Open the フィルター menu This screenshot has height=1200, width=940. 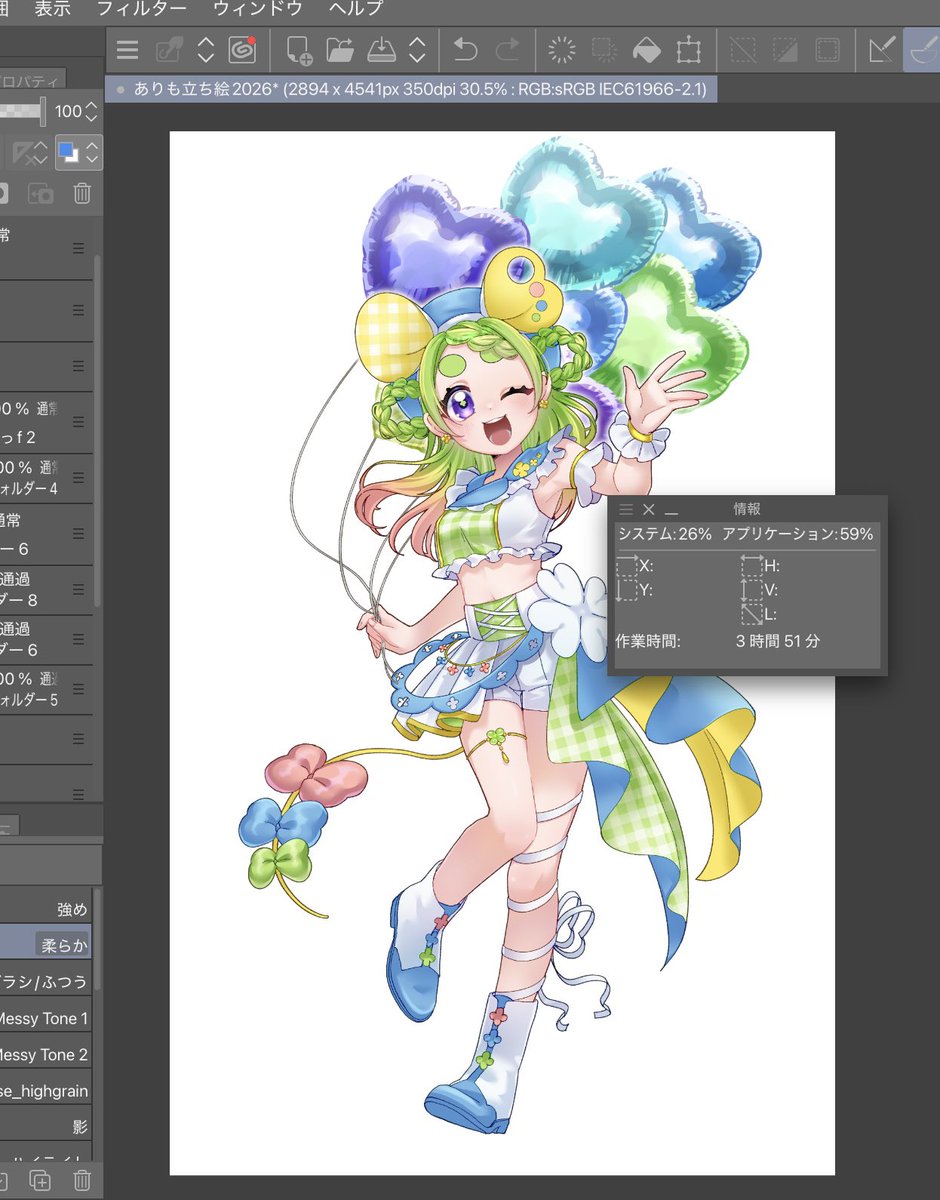click(141, 9)
